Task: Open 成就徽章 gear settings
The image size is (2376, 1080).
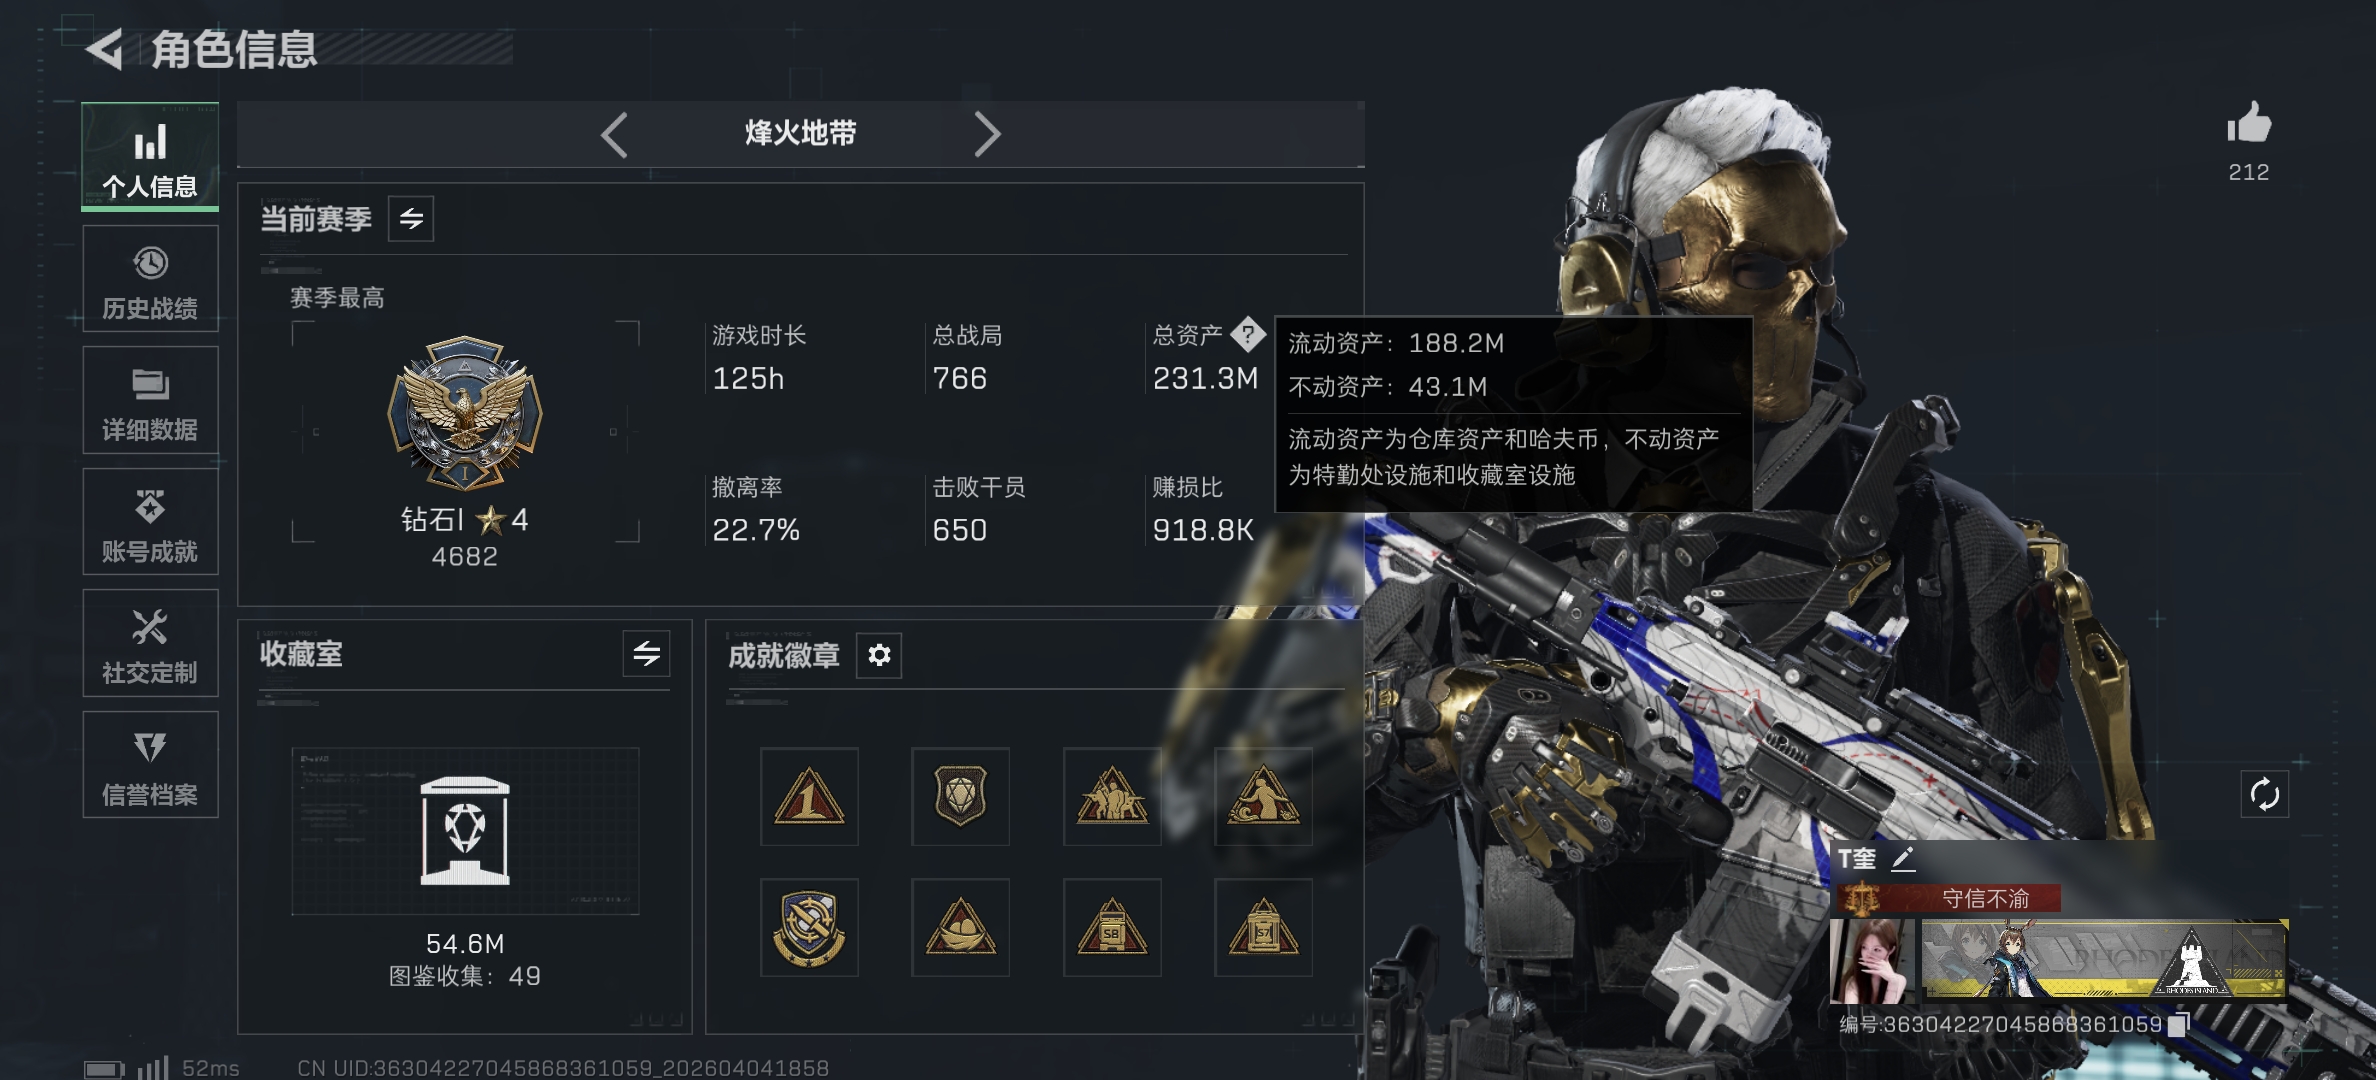Action: point(879,655)
